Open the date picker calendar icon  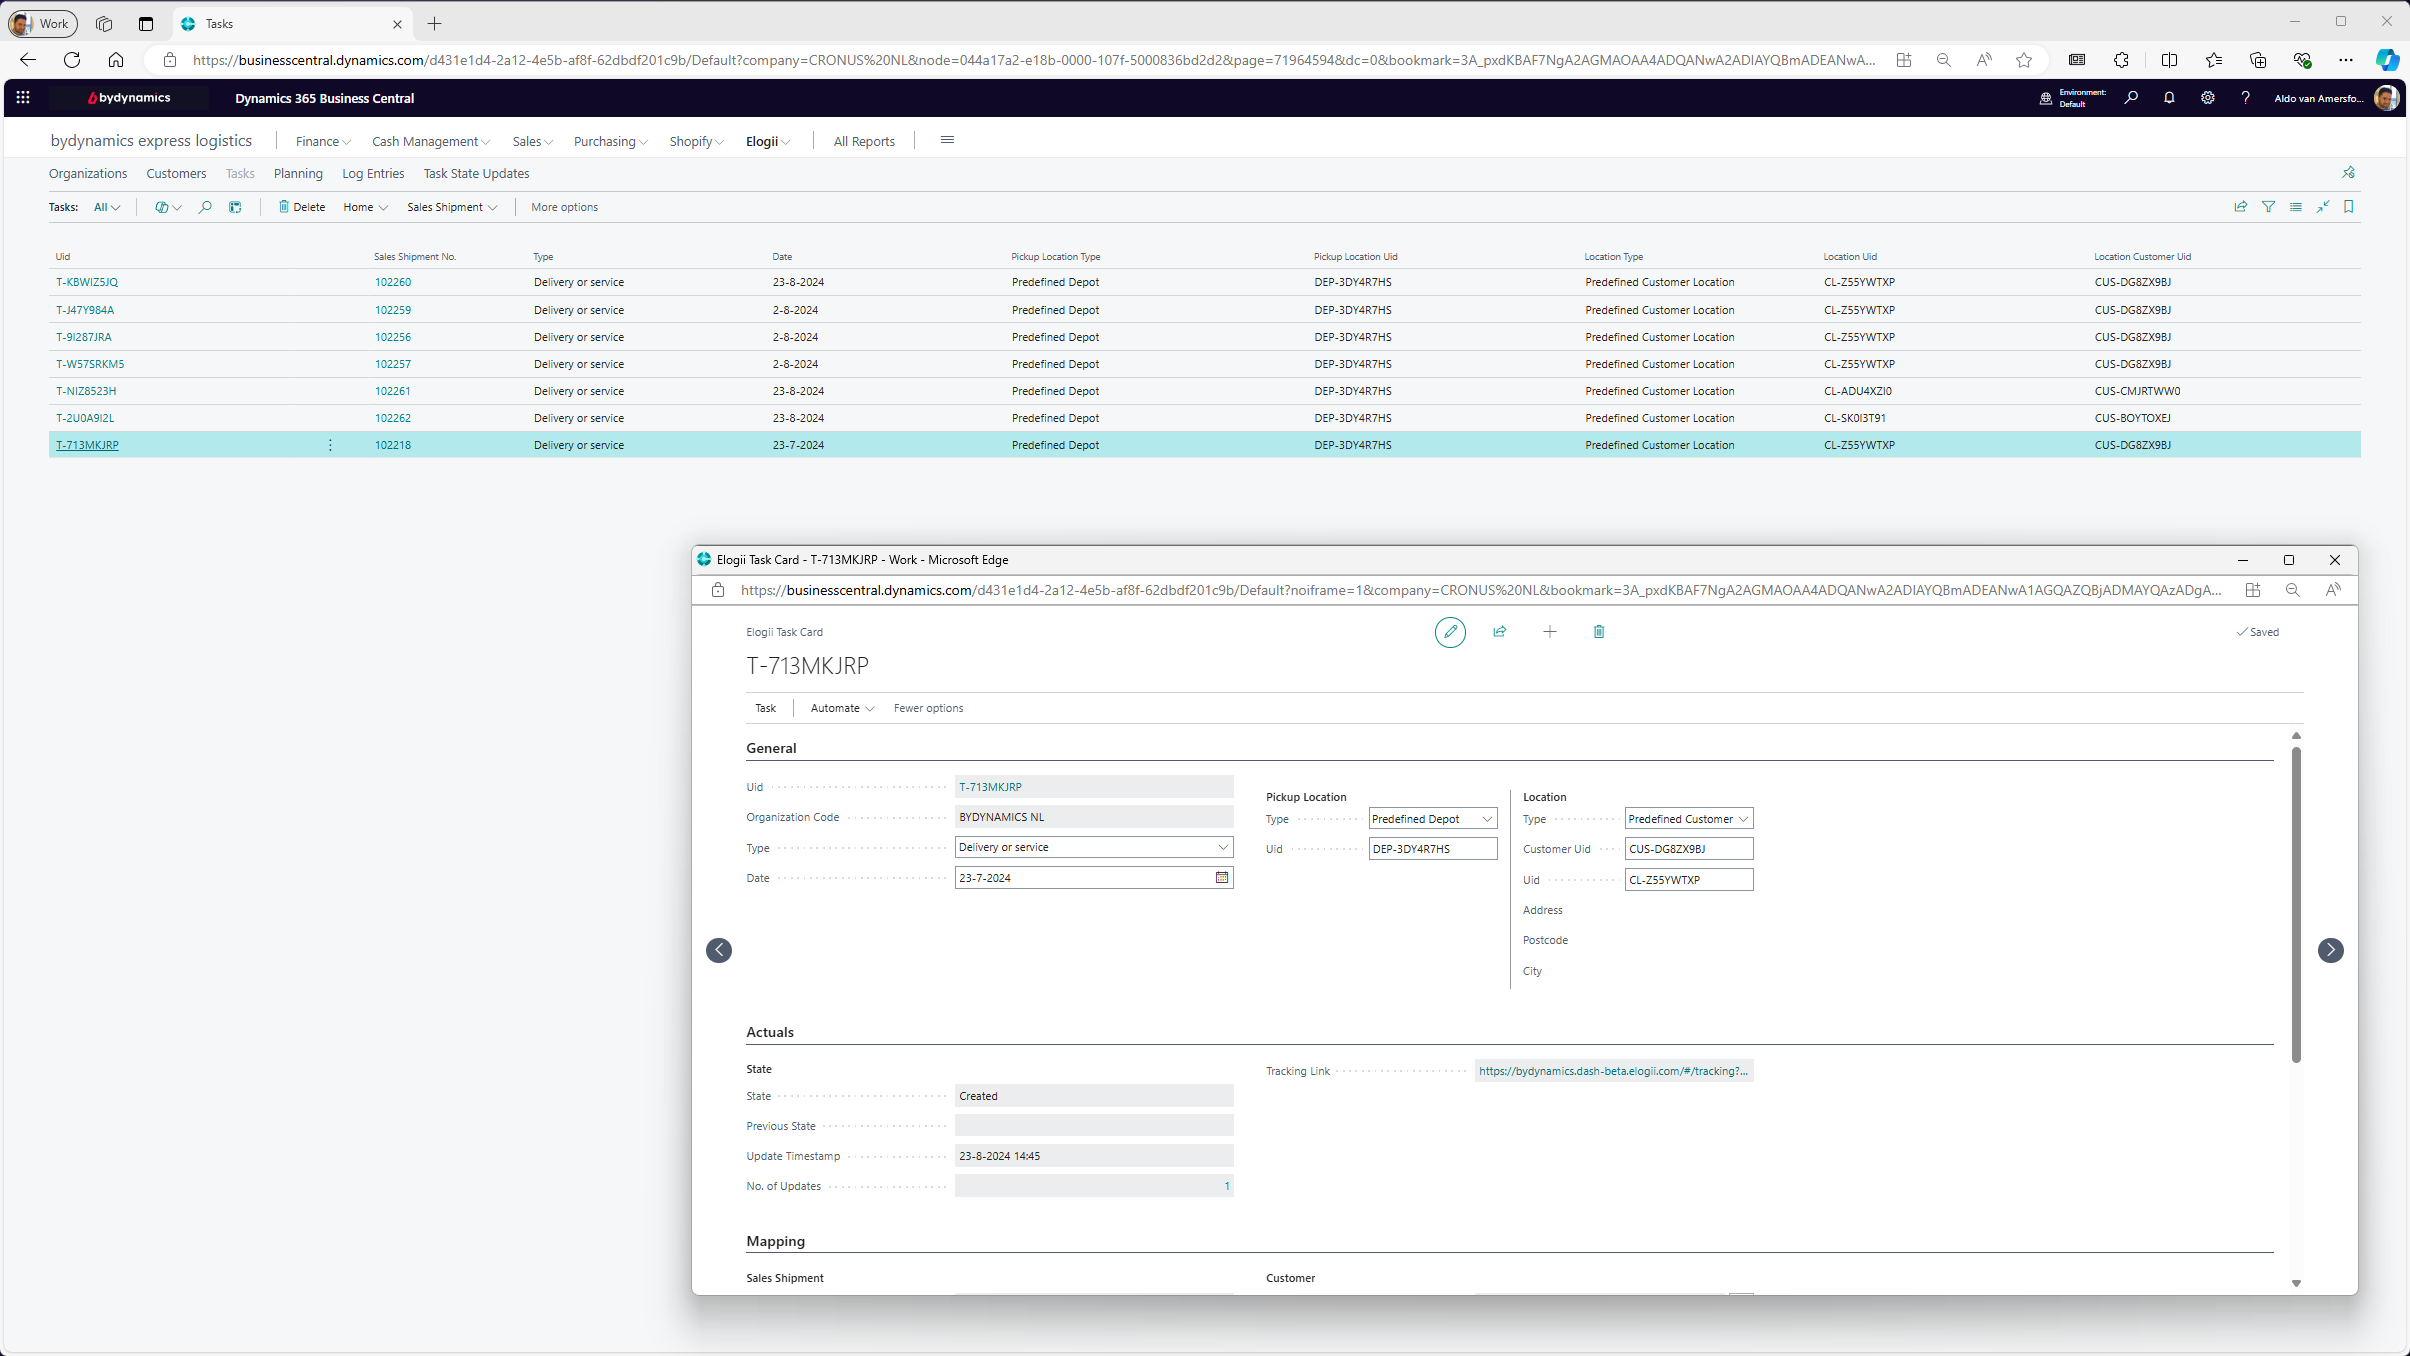coord(1221,878)
